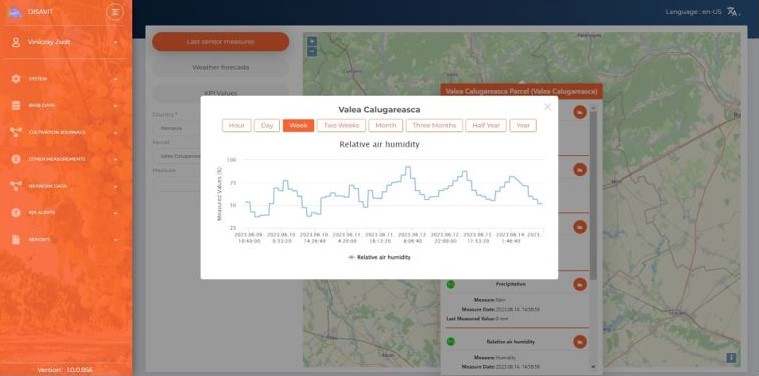
Task: Expand the Other Measurements menu arrow
Action: 116,159
